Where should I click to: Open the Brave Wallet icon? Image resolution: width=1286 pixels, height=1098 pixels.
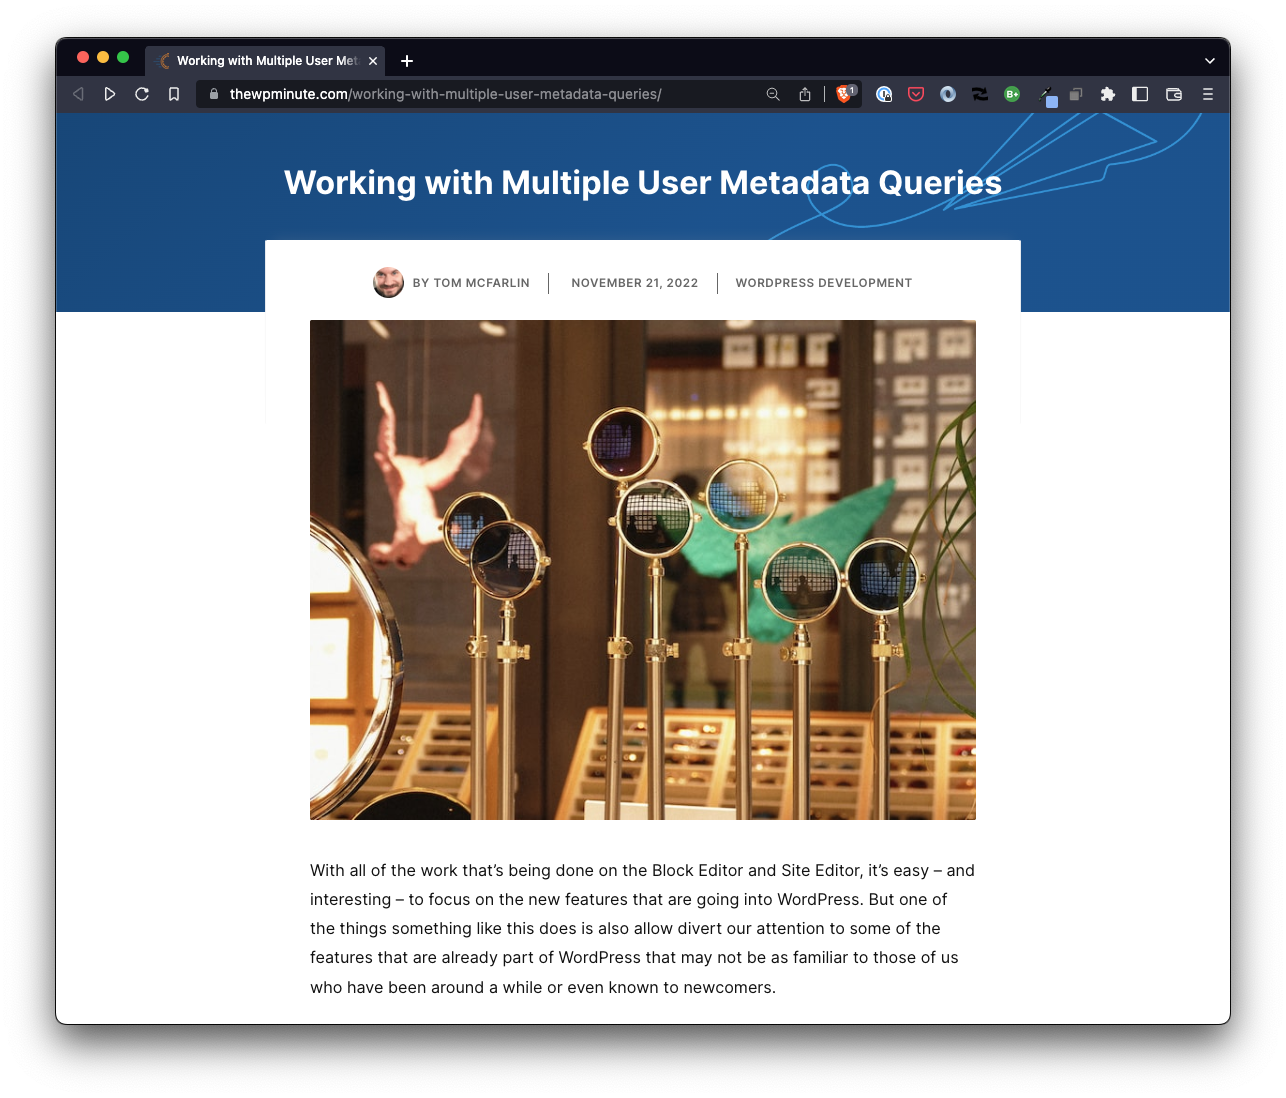coord(1174,94)
